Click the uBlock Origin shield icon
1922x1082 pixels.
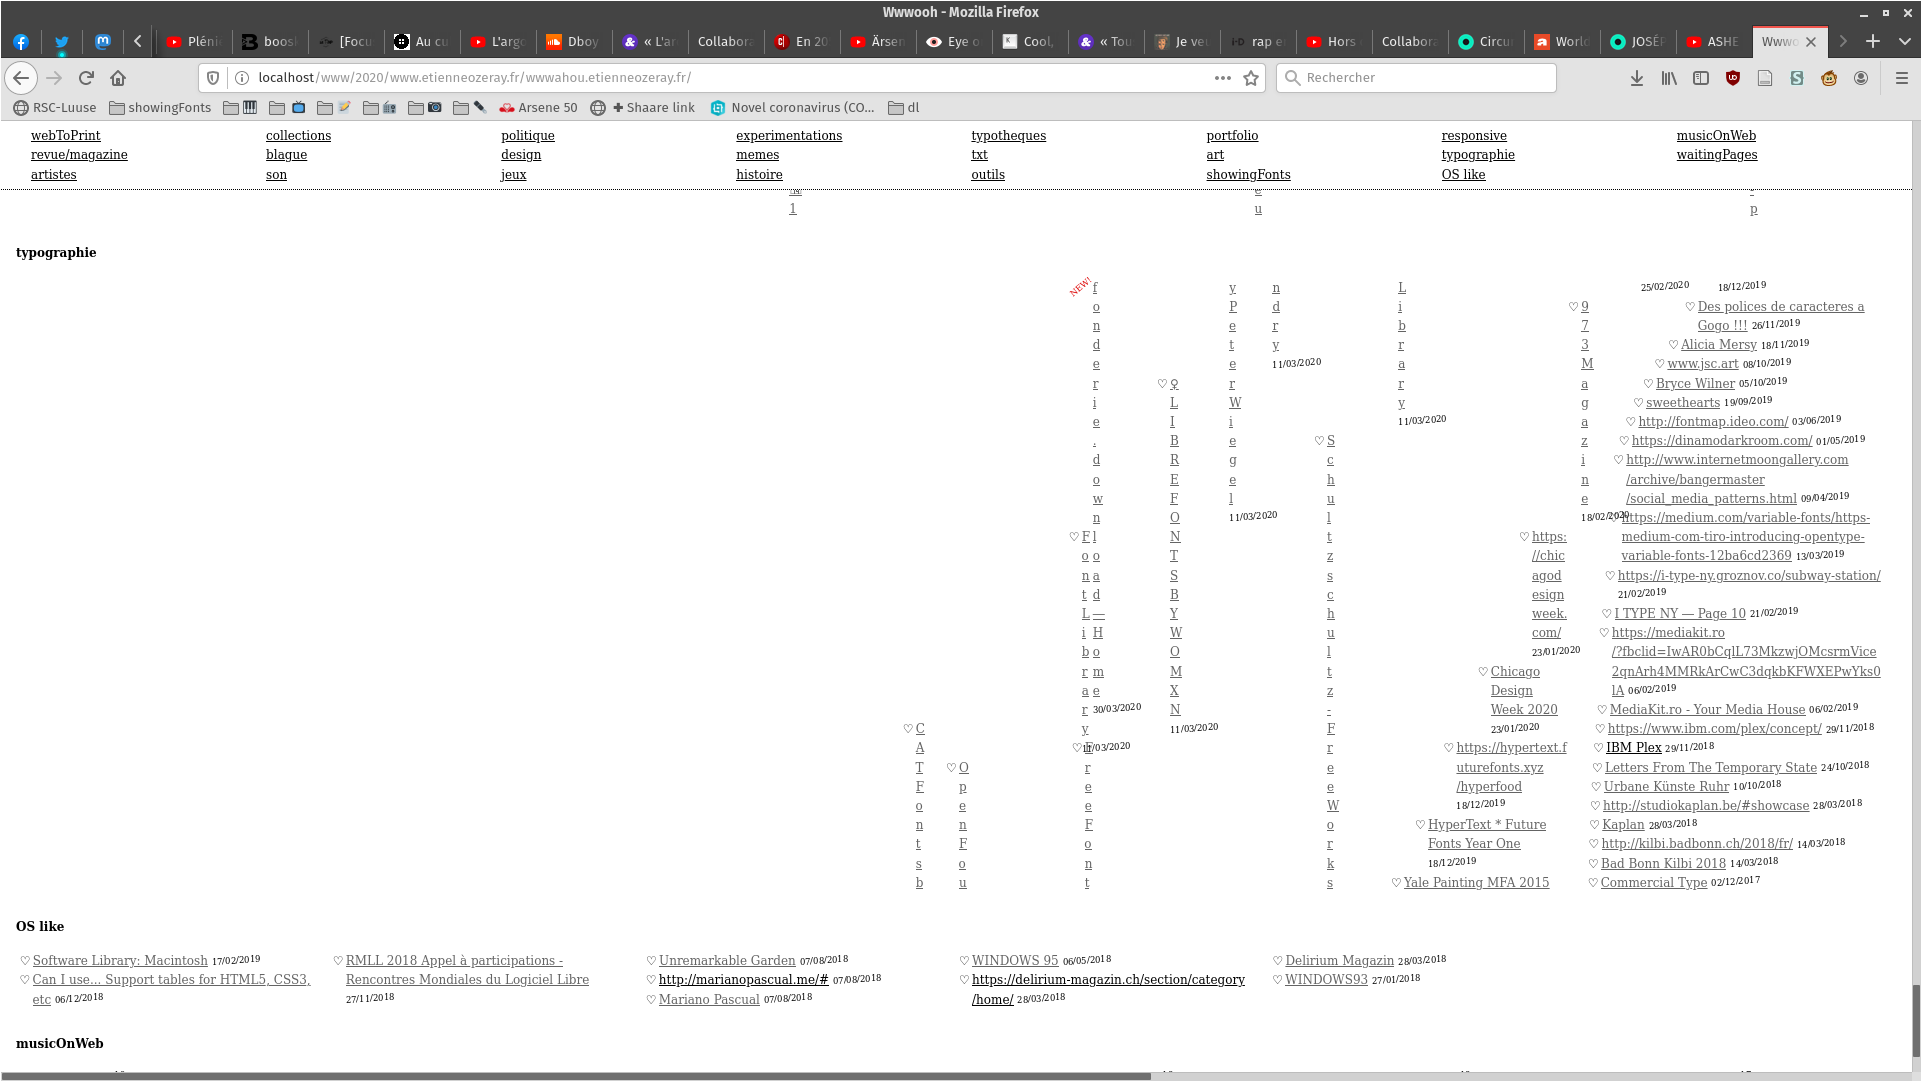tap(1733, 78)
